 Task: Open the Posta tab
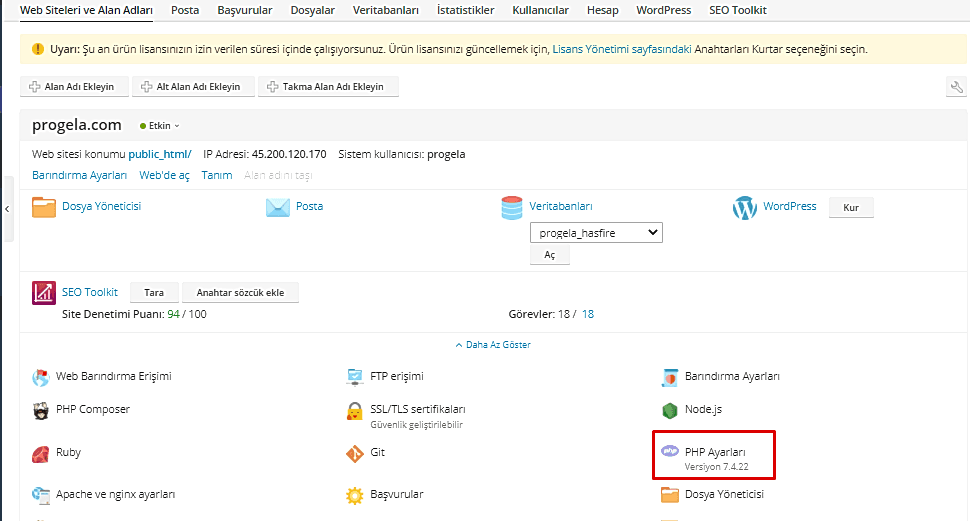click(x=185, y=10)
